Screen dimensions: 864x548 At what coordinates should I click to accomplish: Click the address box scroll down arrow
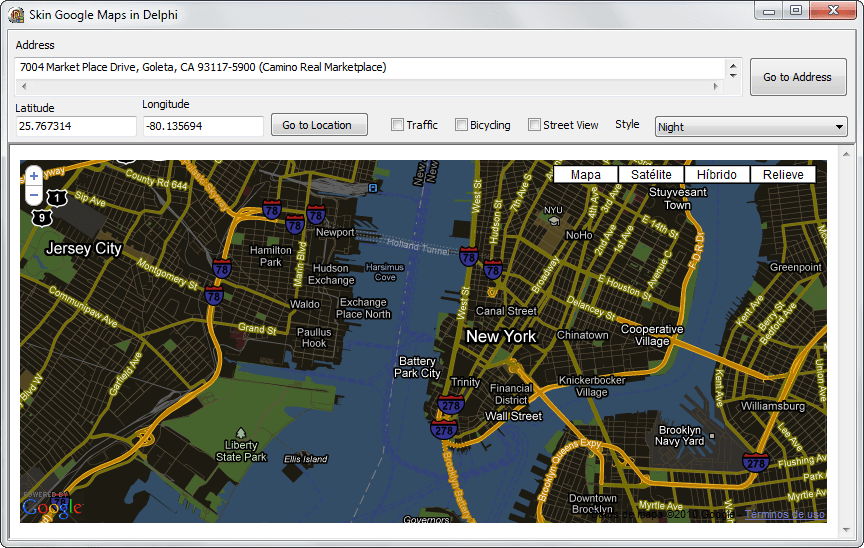733,75
